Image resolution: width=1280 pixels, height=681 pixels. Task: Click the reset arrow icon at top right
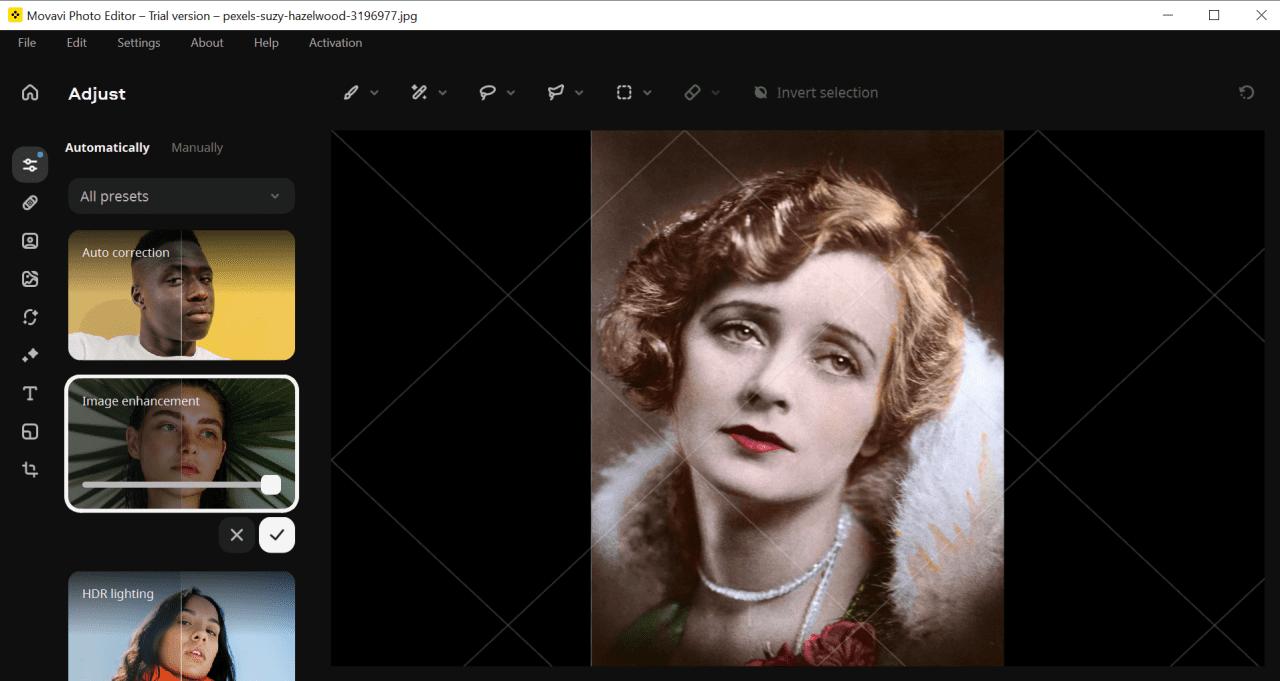[x=1246, y=93]
